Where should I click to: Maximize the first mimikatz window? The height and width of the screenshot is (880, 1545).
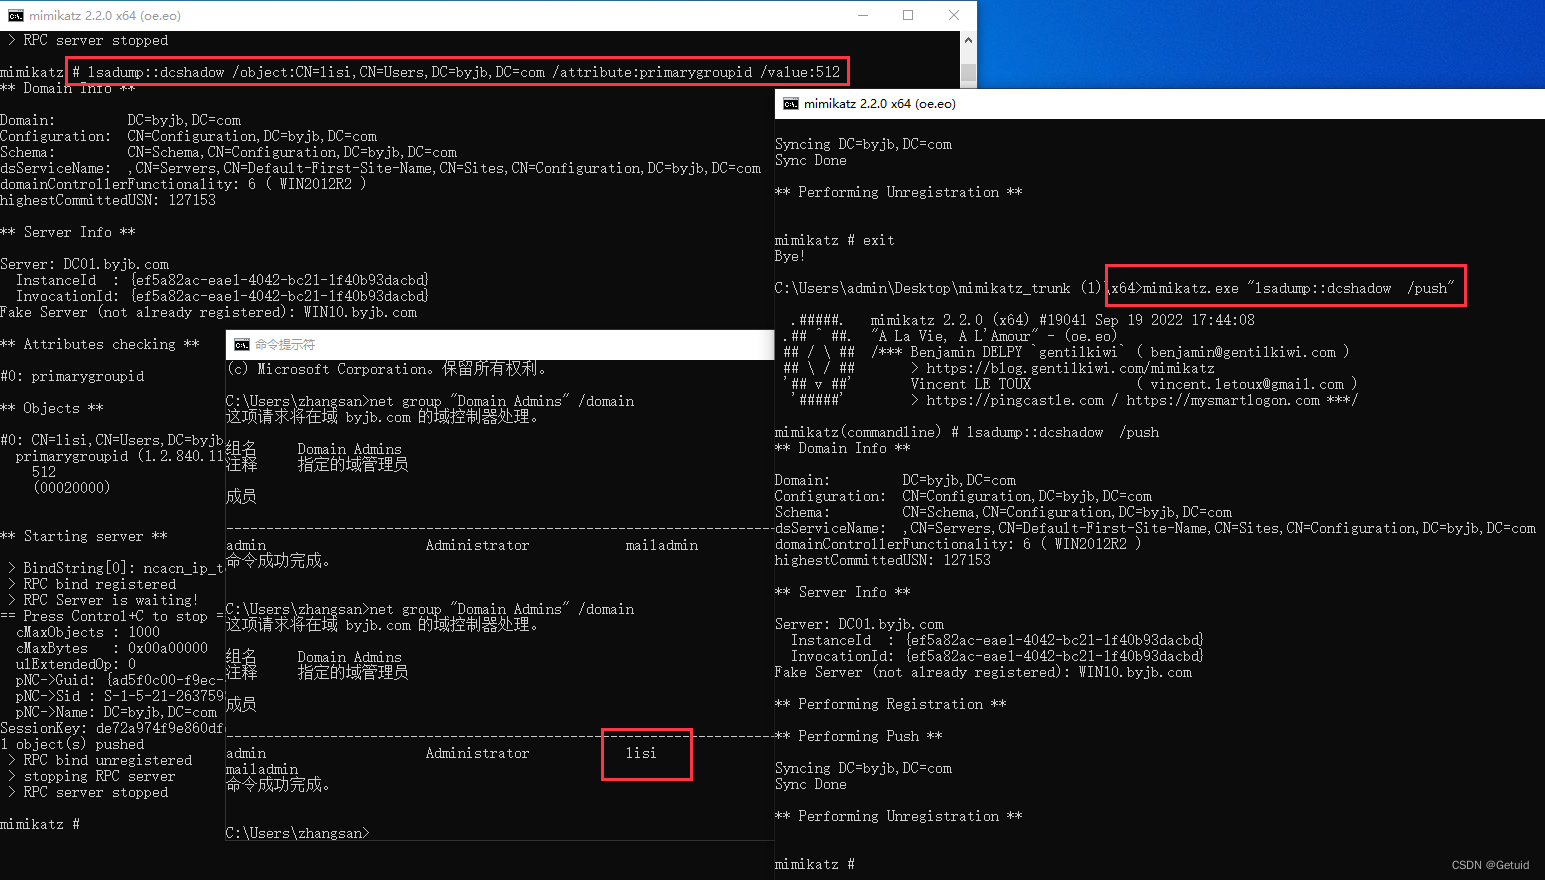coord(908,15)
